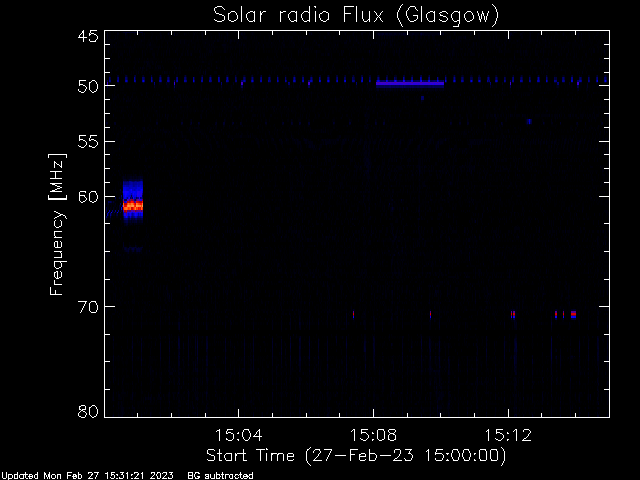This screenshot has height=480, width=640.
Task: Click the '60' frequency tick label
Action: coord(88,197)
